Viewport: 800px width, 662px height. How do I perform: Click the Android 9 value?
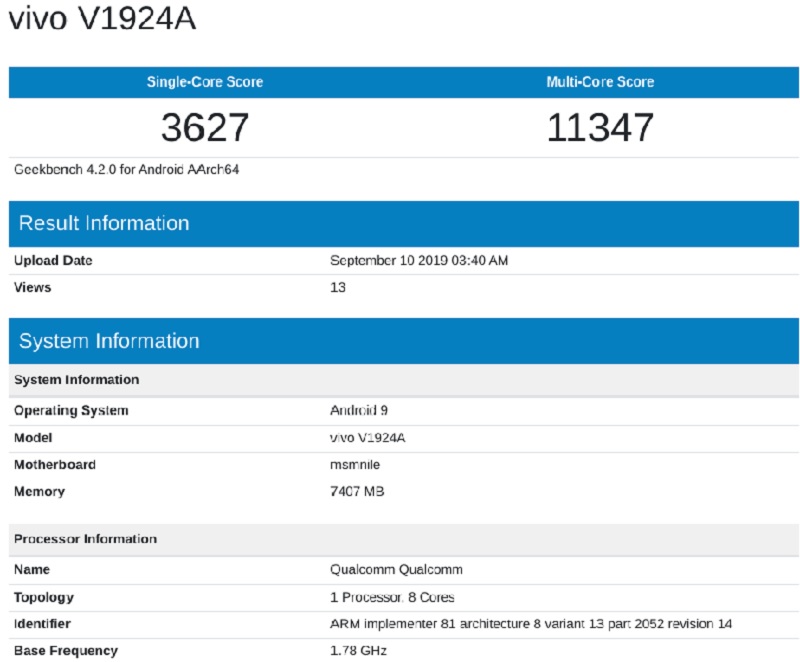tap(359, 411)
